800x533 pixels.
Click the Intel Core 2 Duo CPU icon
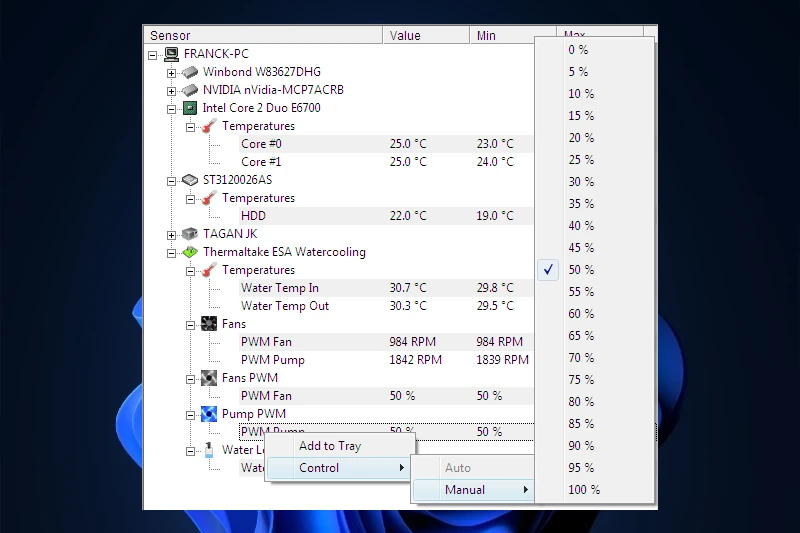(x=190, y=108)
